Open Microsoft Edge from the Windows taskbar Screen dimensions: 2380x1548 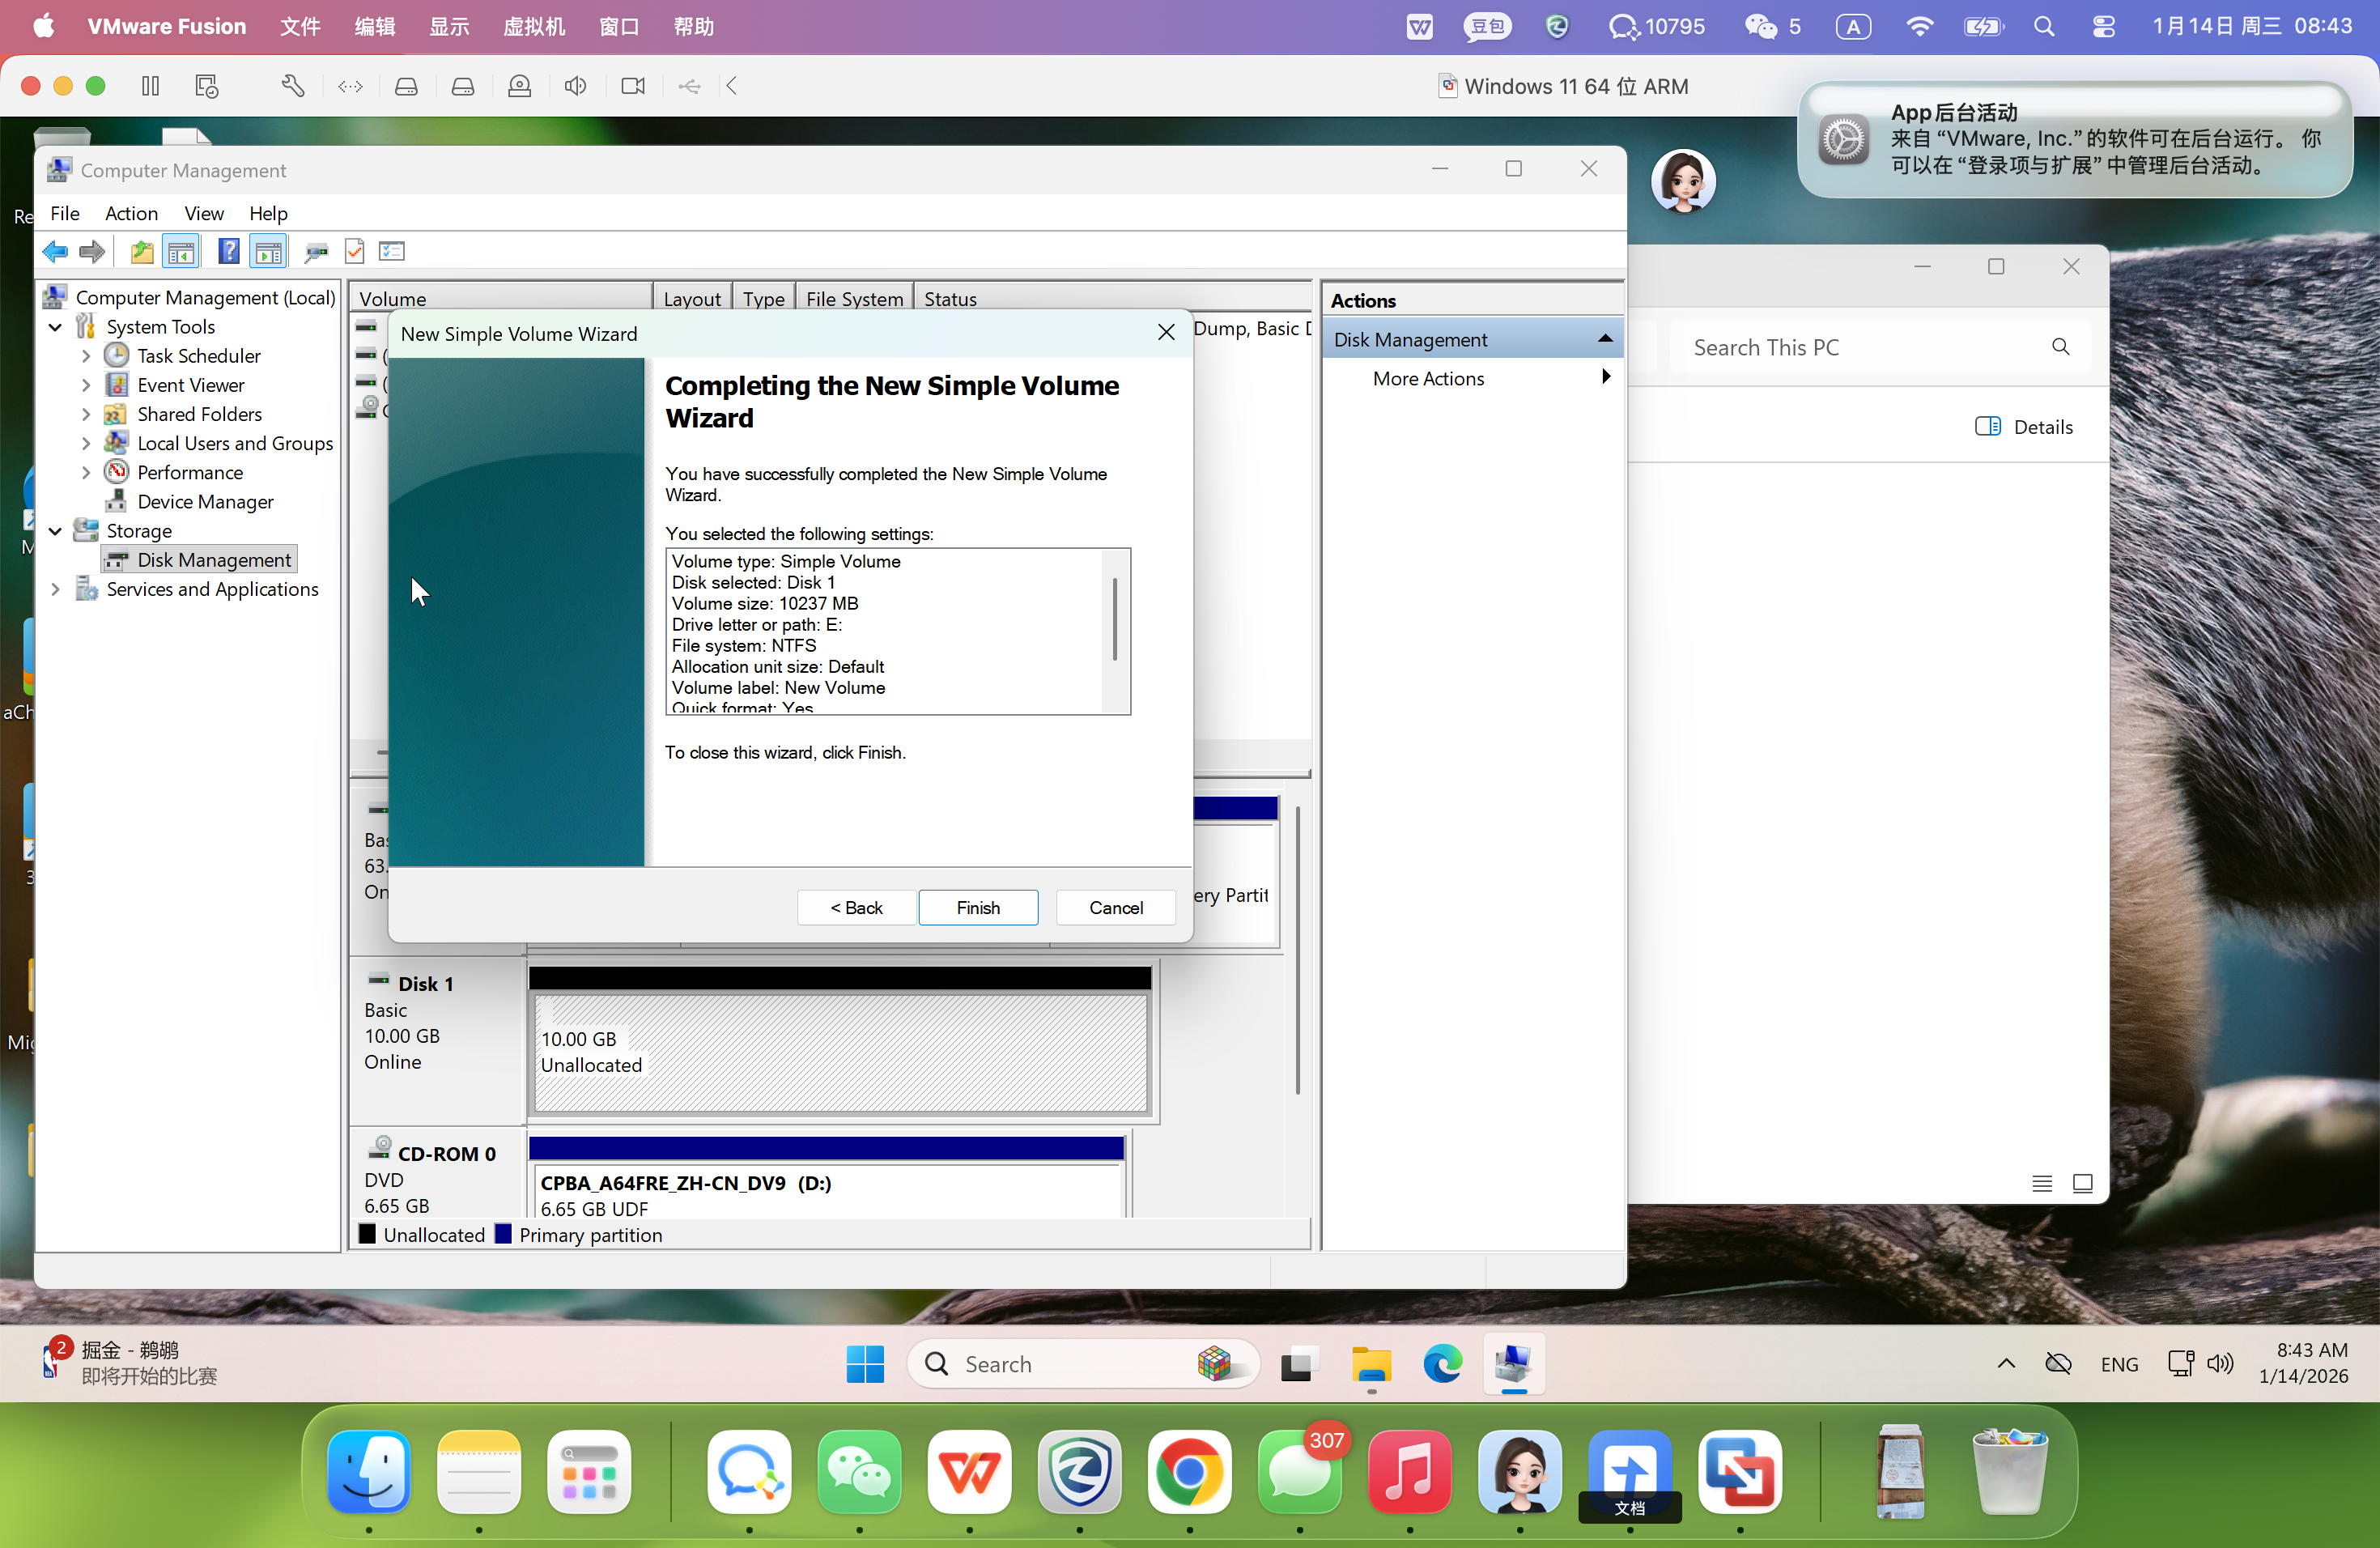click(x=1442, y=1364)
